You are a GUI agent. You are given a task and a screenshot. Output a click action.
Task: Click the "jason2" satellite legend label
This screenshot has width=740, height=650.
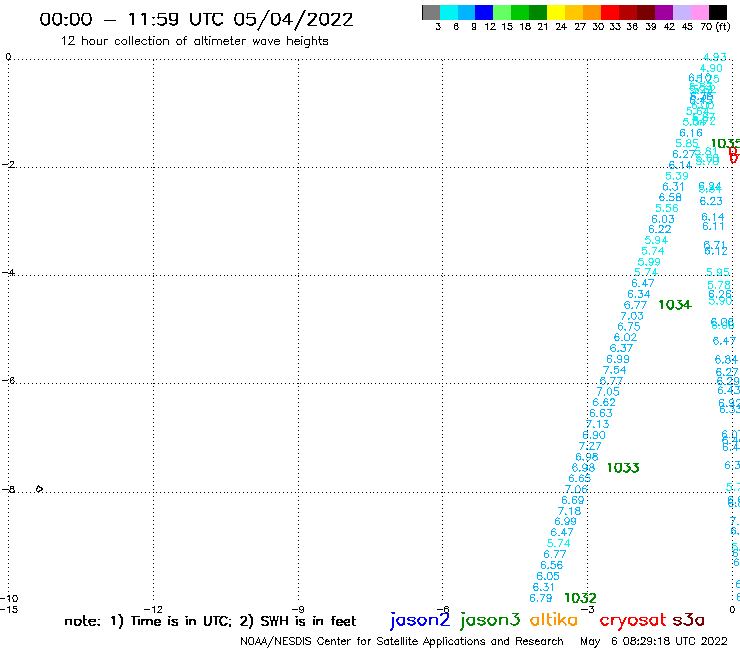[420, 620]
